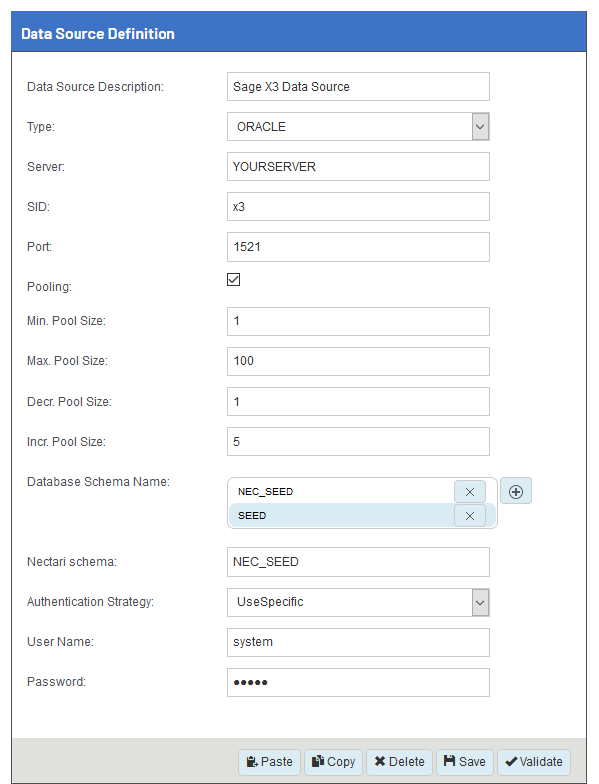Click into the SID field

[358, 206]
